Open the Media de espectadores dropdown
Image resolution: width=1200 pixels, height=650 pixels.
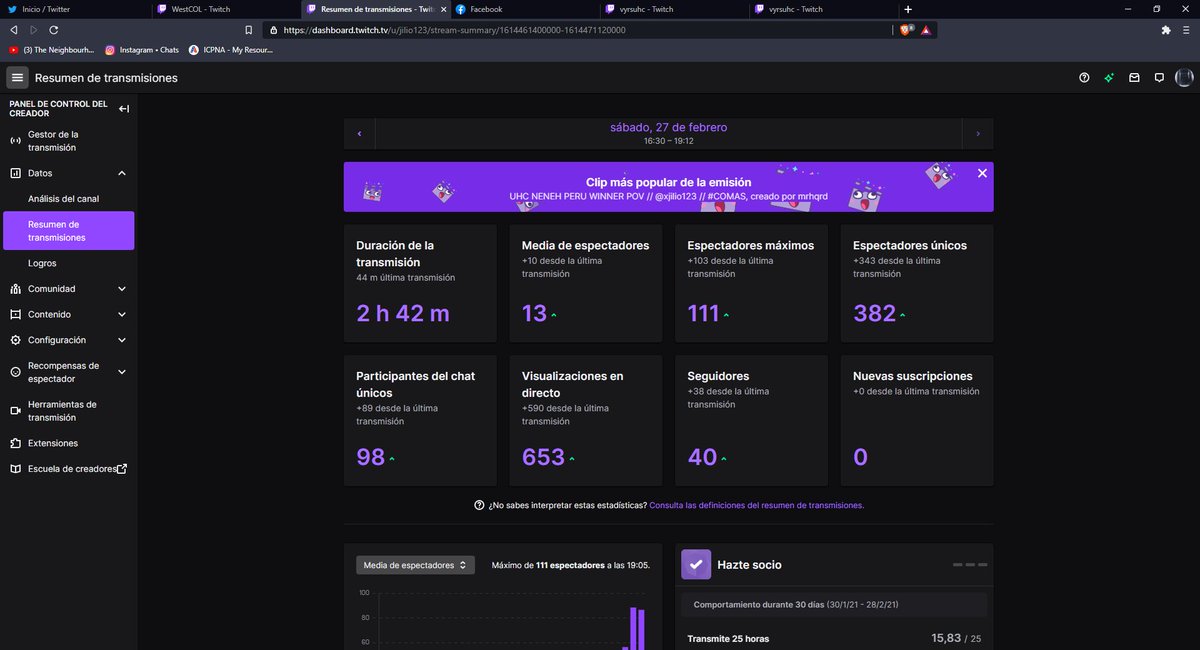click(415, 565)
